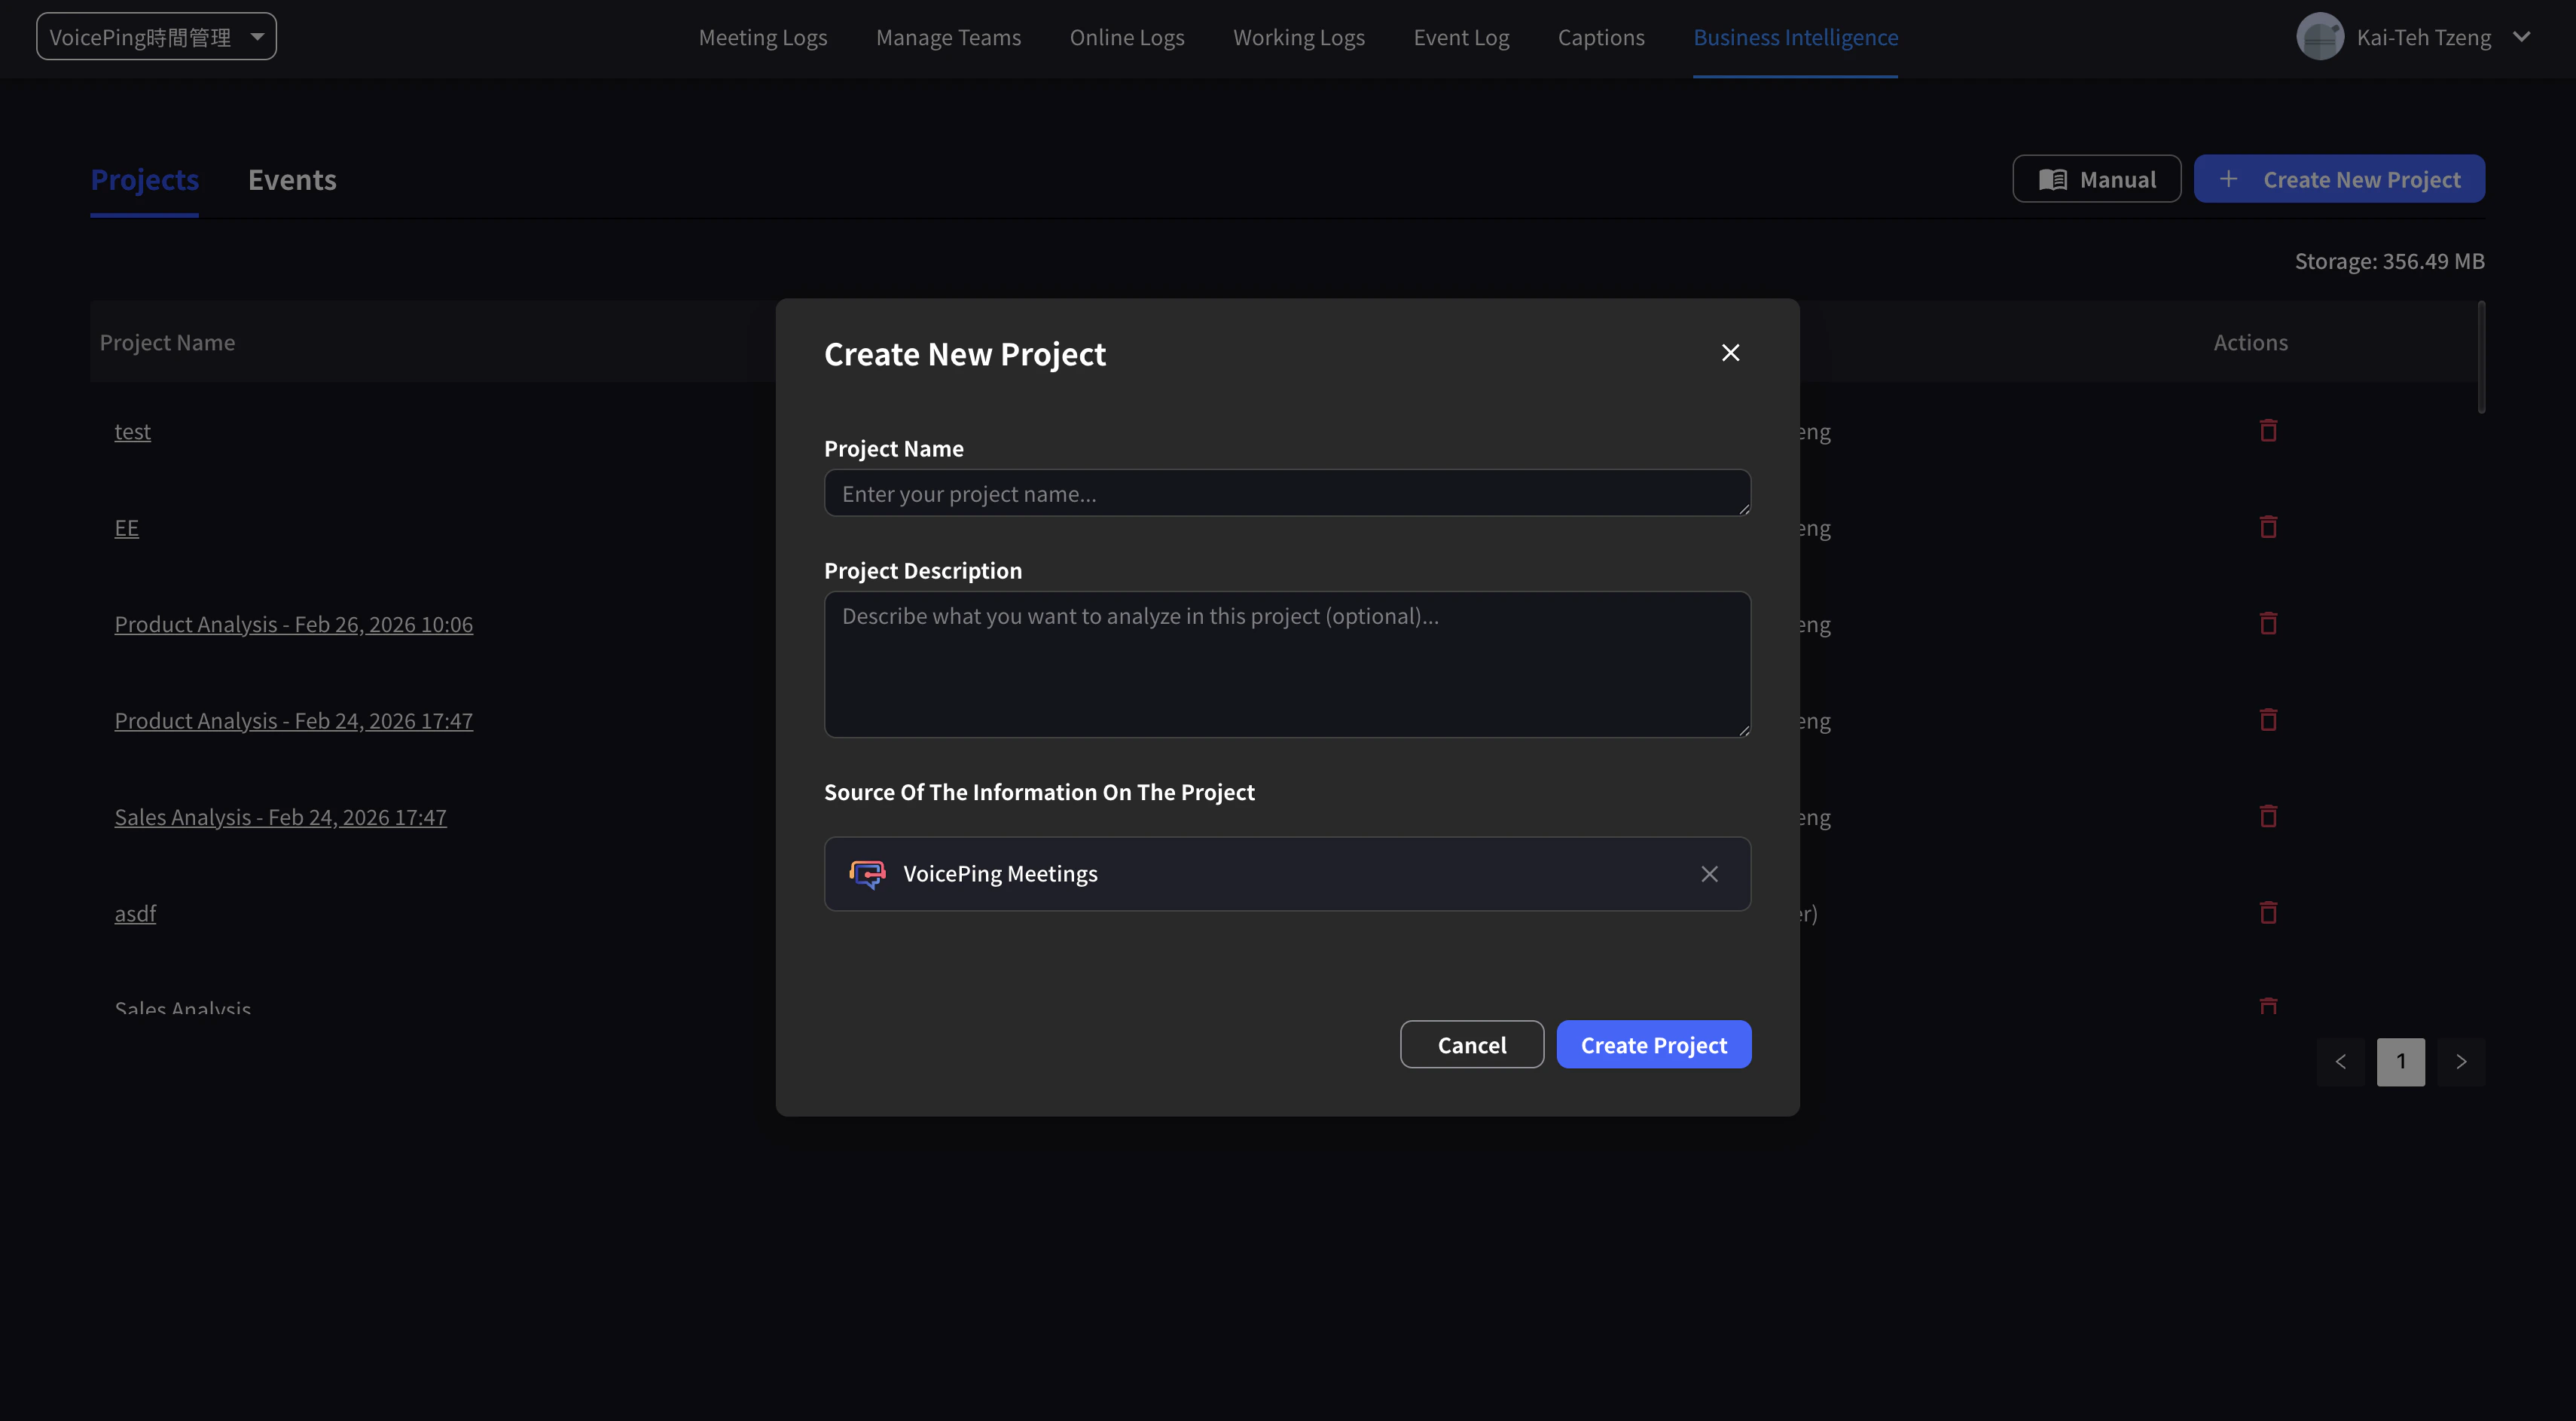Delete the EE project

[2268, 527]
